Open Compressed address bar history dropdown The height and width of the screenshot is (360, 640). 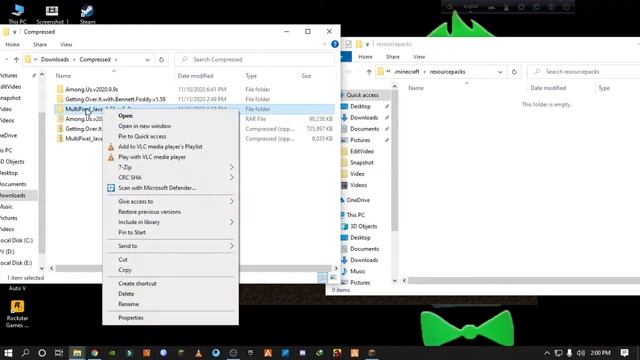[147, 60]
